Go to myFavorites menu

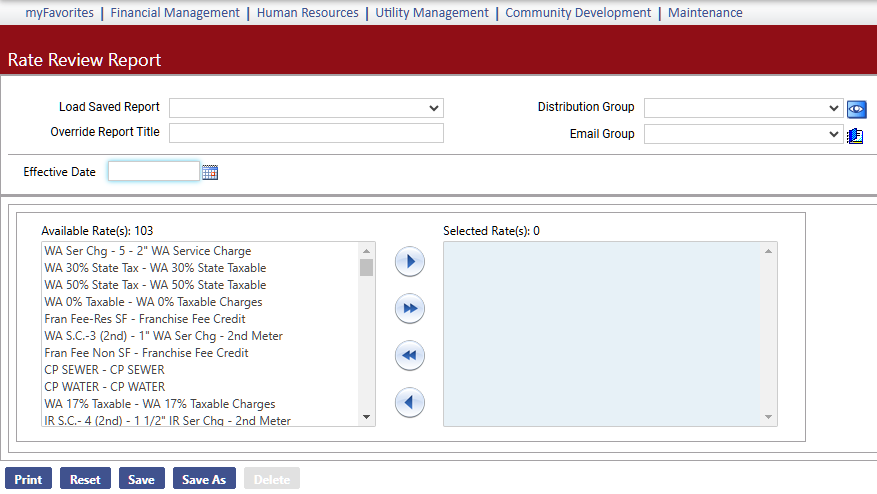point(59,13)
